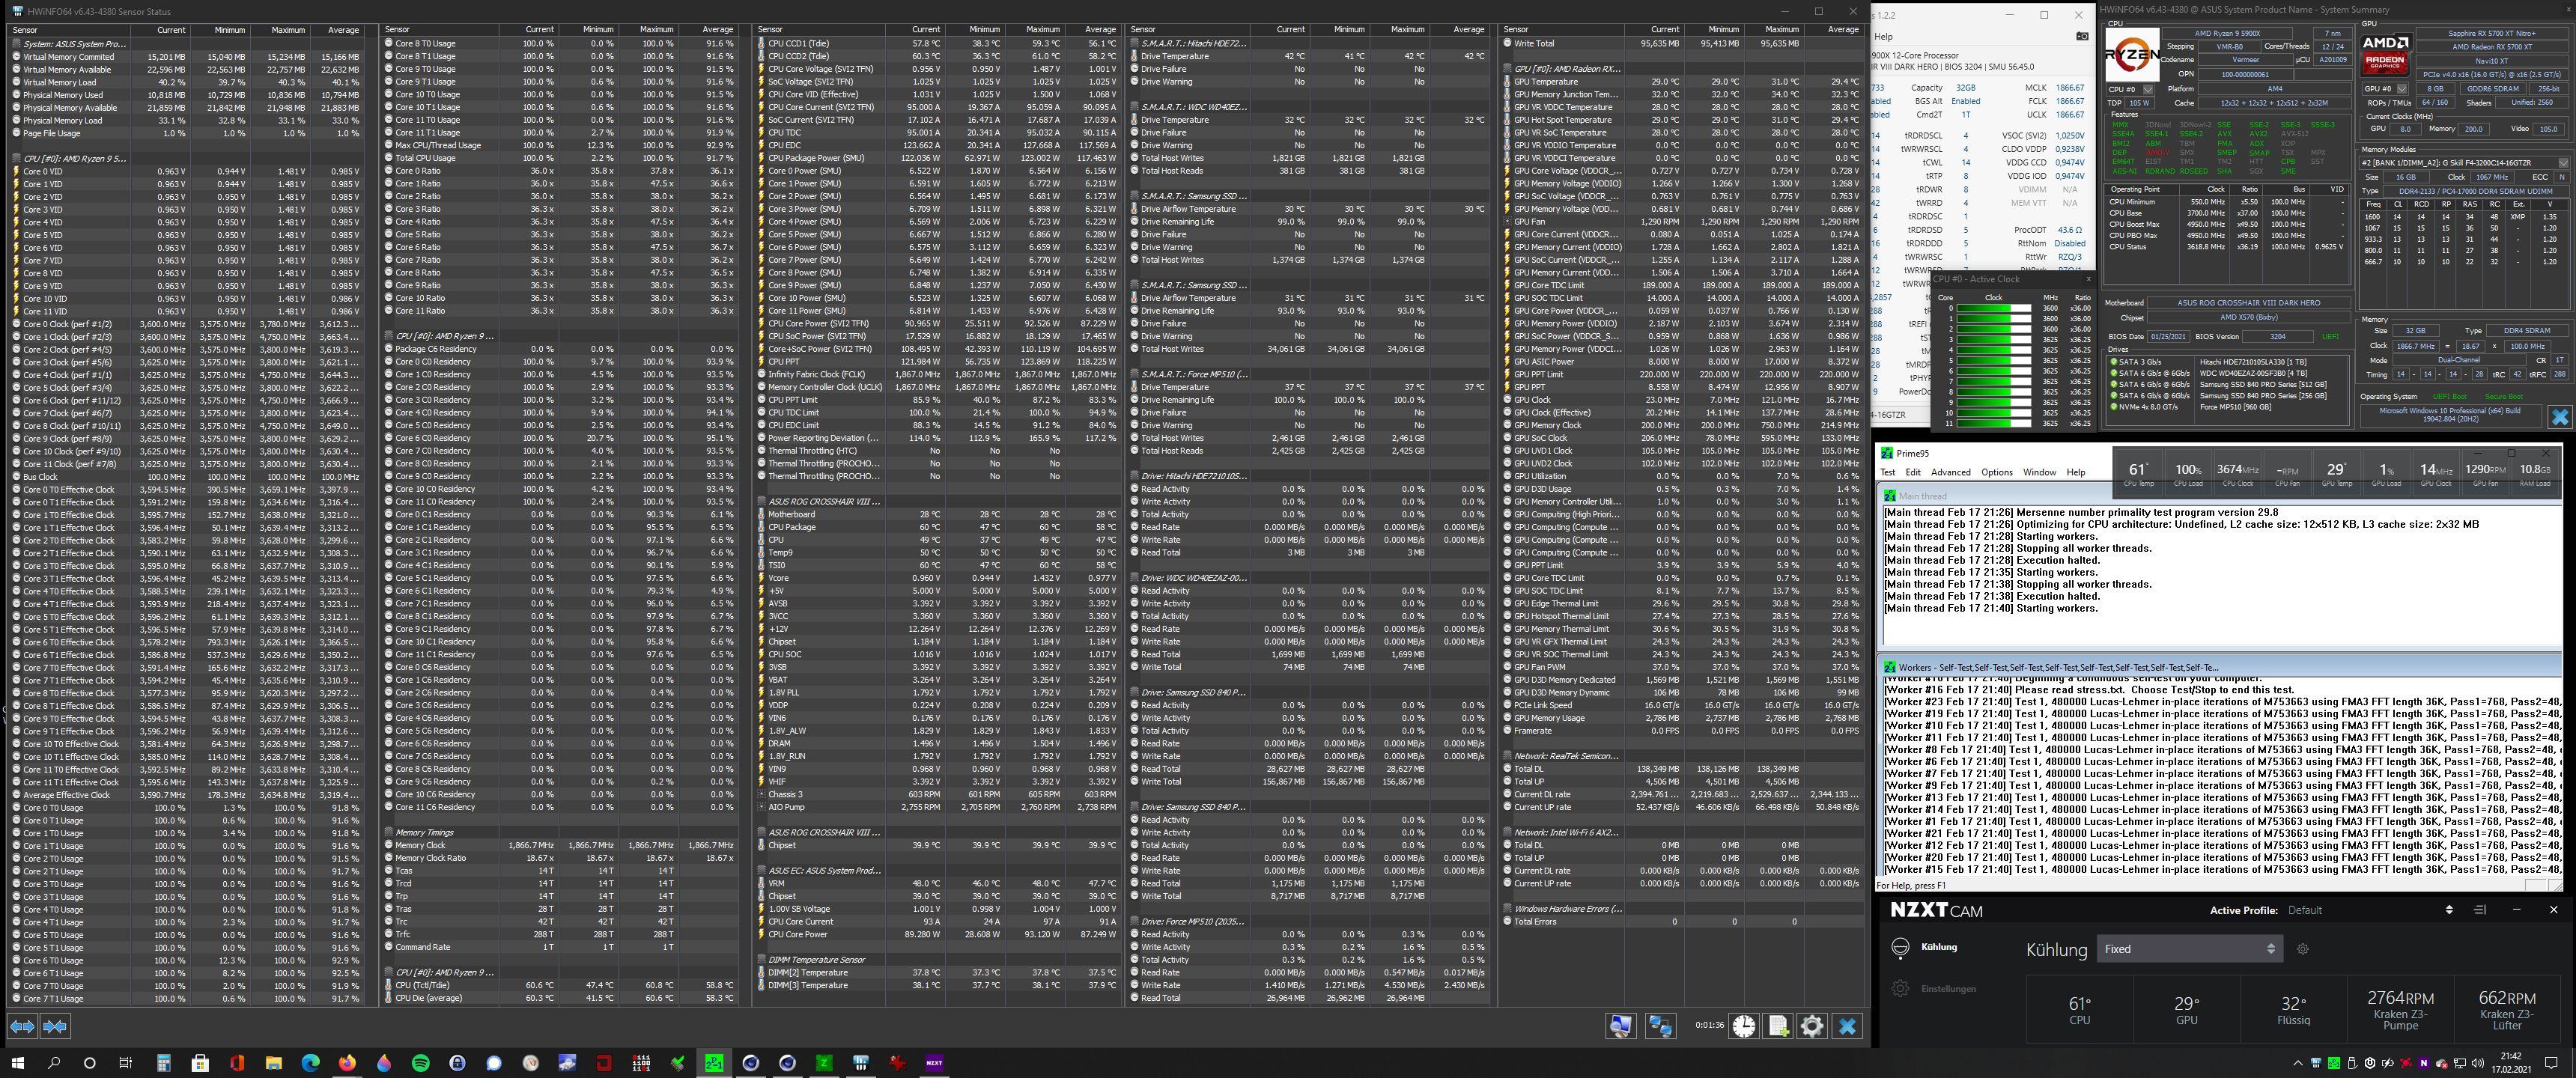This screenshot has height=1078, width=2576.
Task: Select the Windows Hardware Errors Total Errors row
Action: (1683, 921)
